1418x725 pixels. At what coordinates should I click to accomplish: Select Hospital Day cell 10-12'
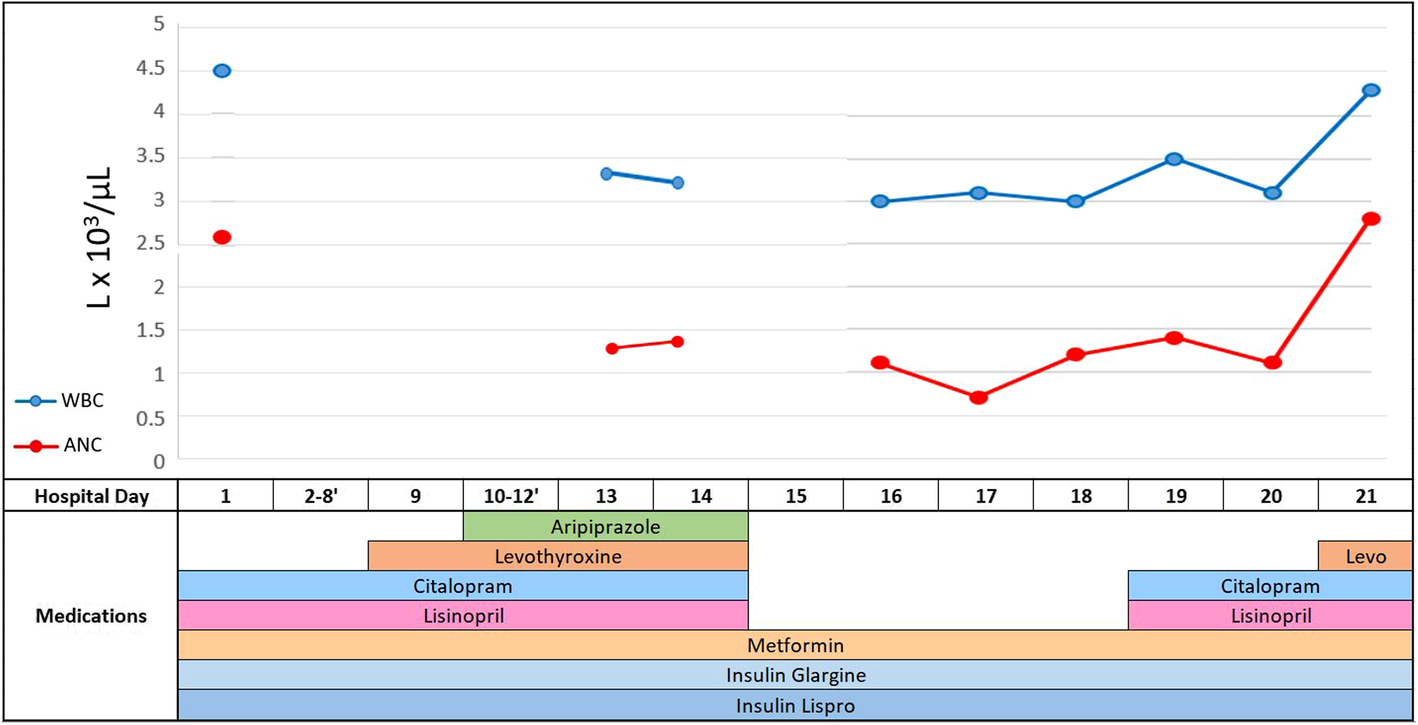coord(510,496)
